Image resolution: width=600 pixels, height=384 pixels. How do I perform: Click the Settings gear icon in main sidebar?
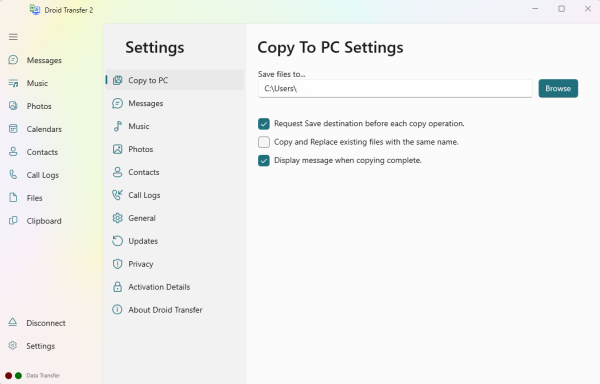tap(13, 346)
